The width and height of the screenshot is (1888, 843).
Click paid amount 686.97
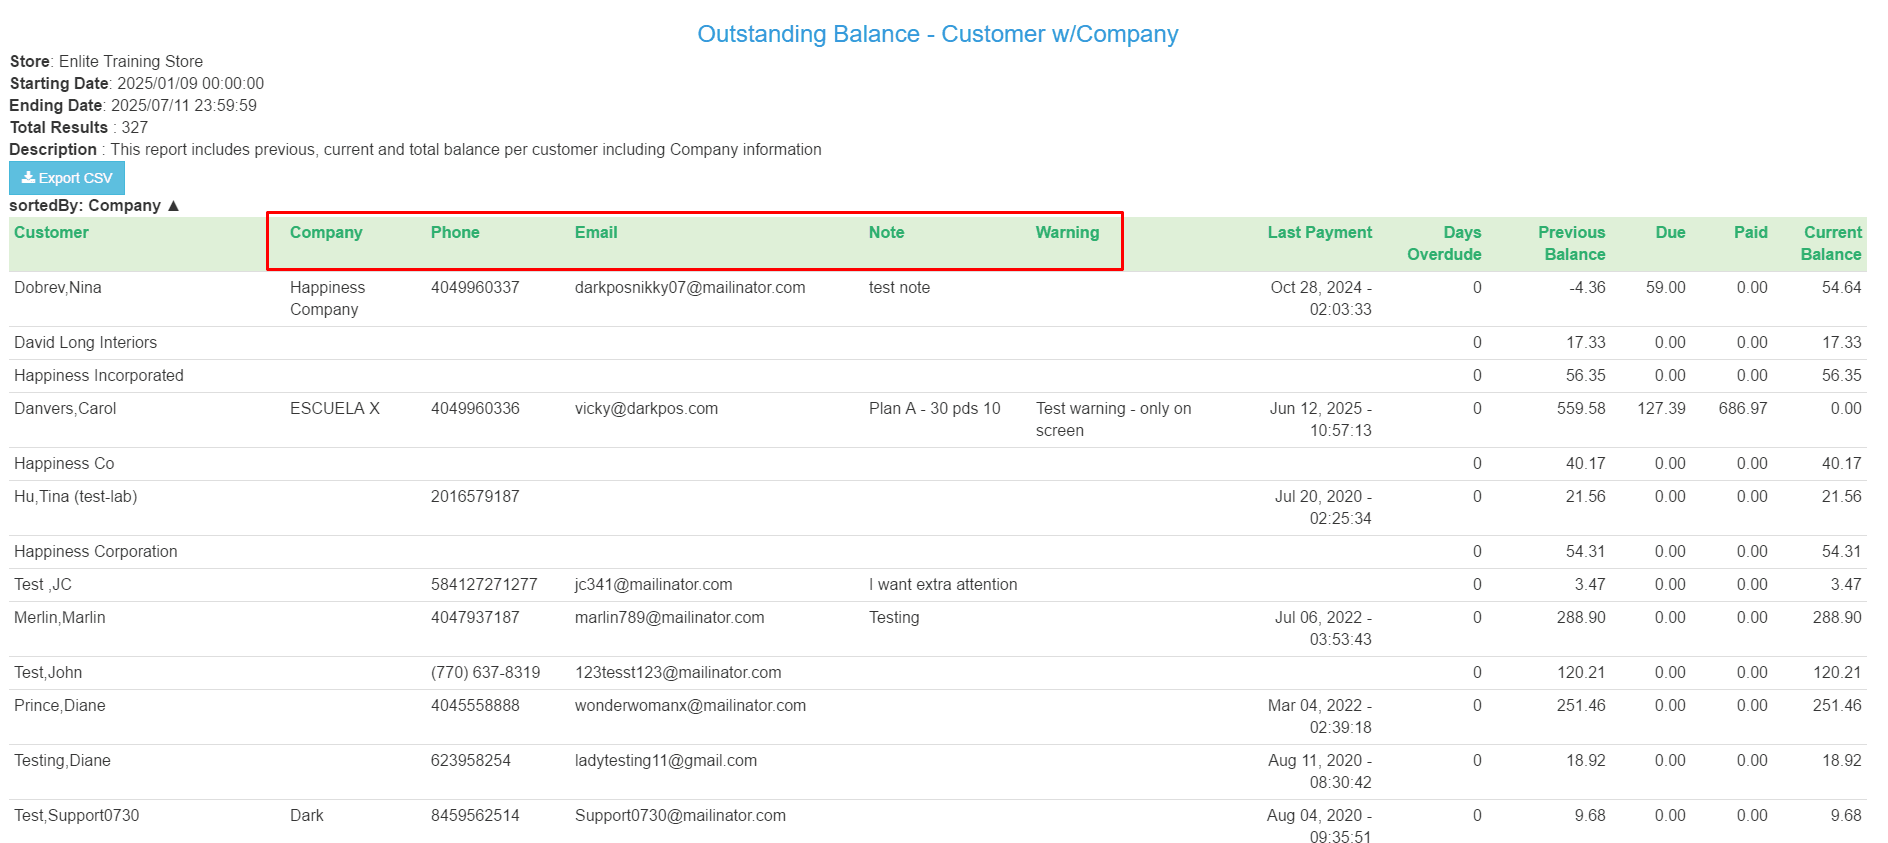(x=1743, y=408)
